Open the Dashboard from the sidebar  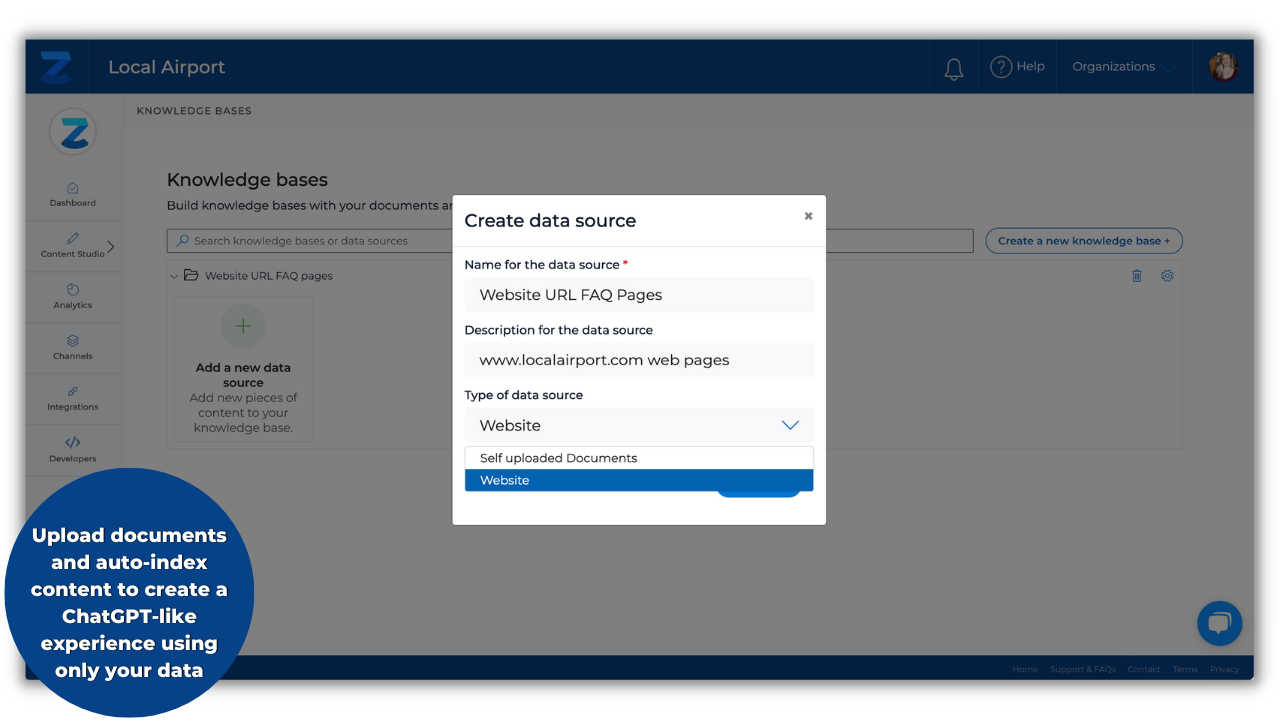[x=72, y=194]
